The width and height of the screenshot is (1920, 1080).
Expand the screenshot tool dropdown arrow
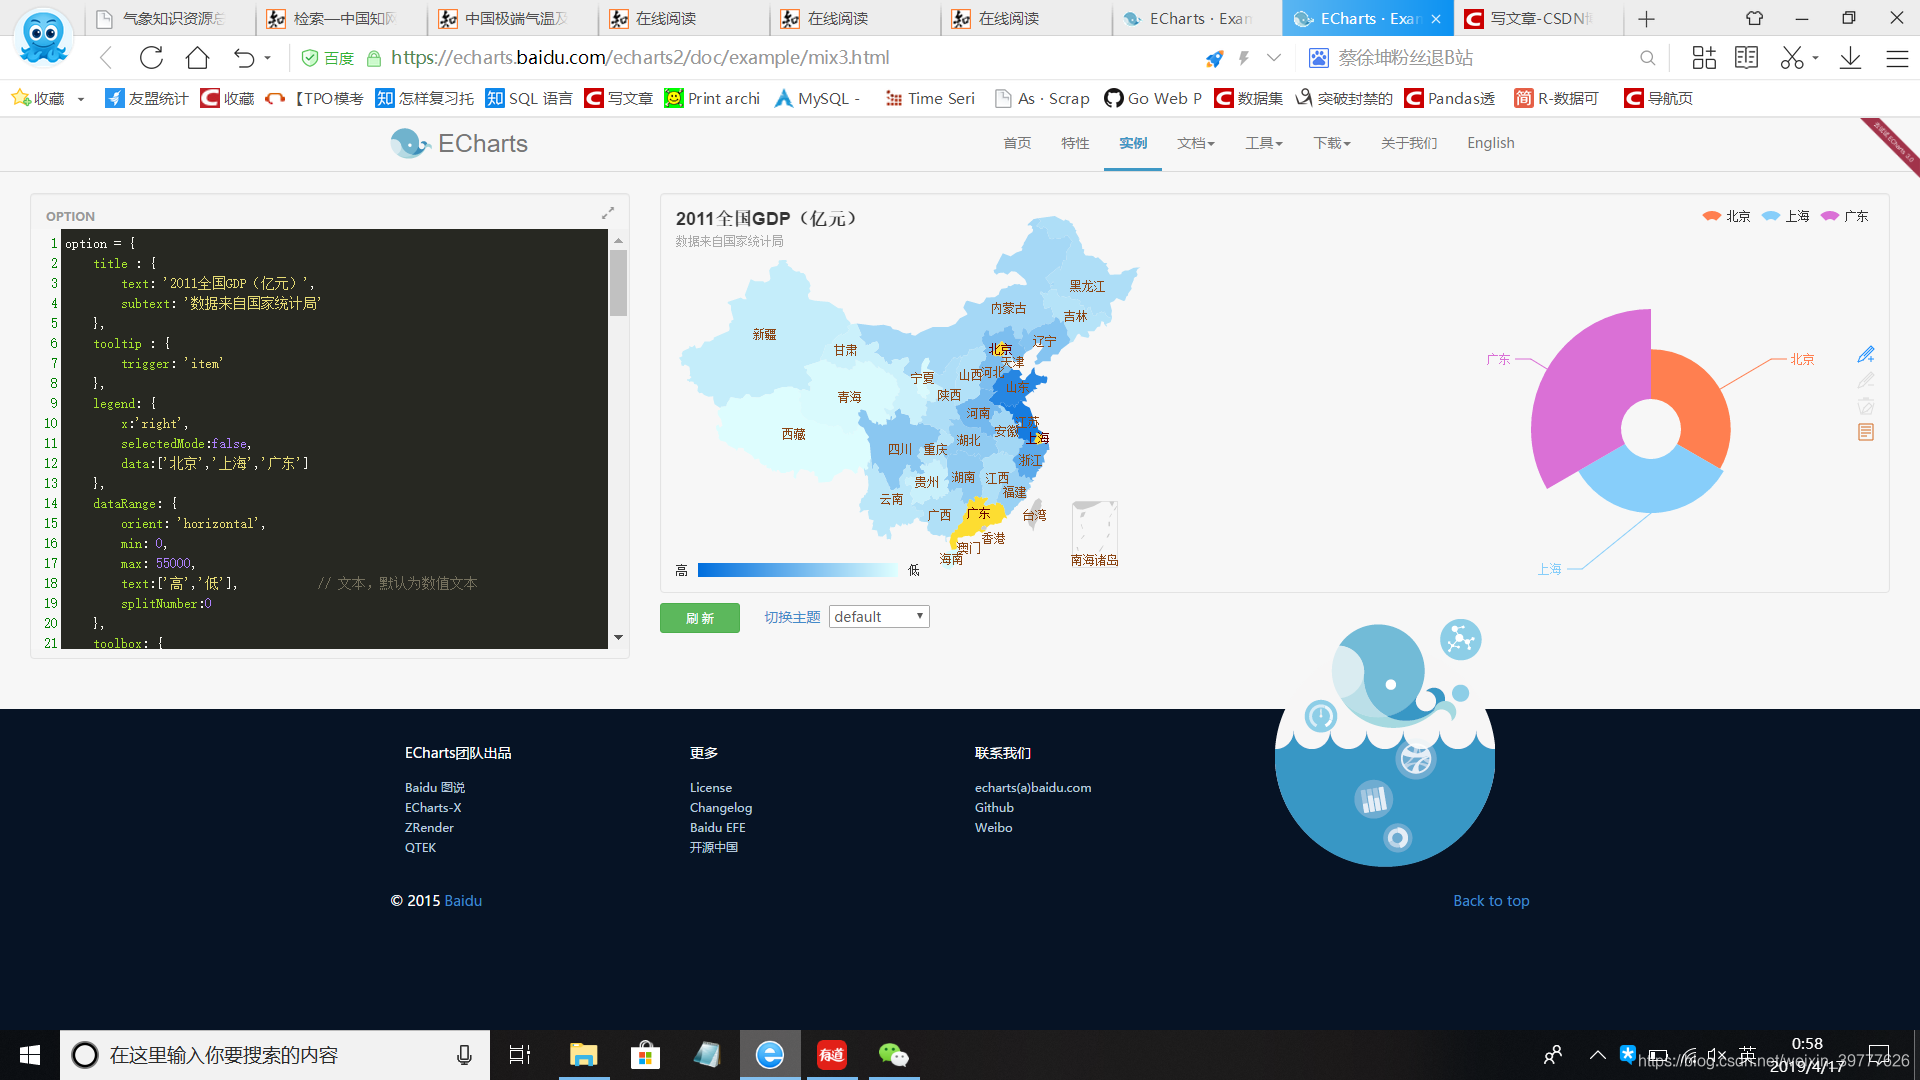pos(1815,58)
